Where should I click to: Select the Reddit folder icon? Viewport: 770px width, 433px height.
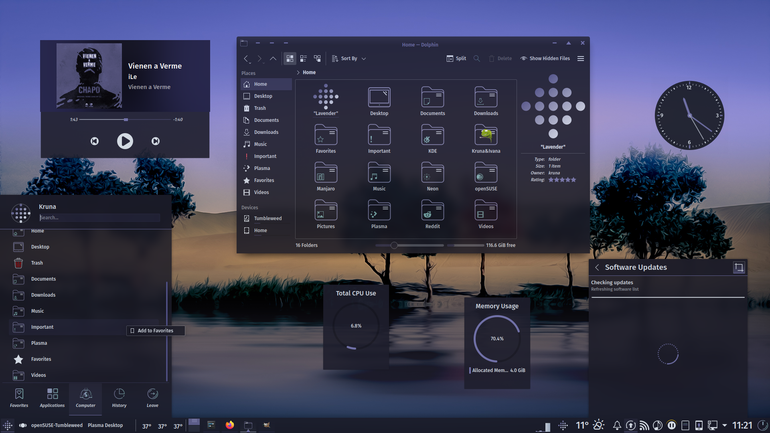432,214
